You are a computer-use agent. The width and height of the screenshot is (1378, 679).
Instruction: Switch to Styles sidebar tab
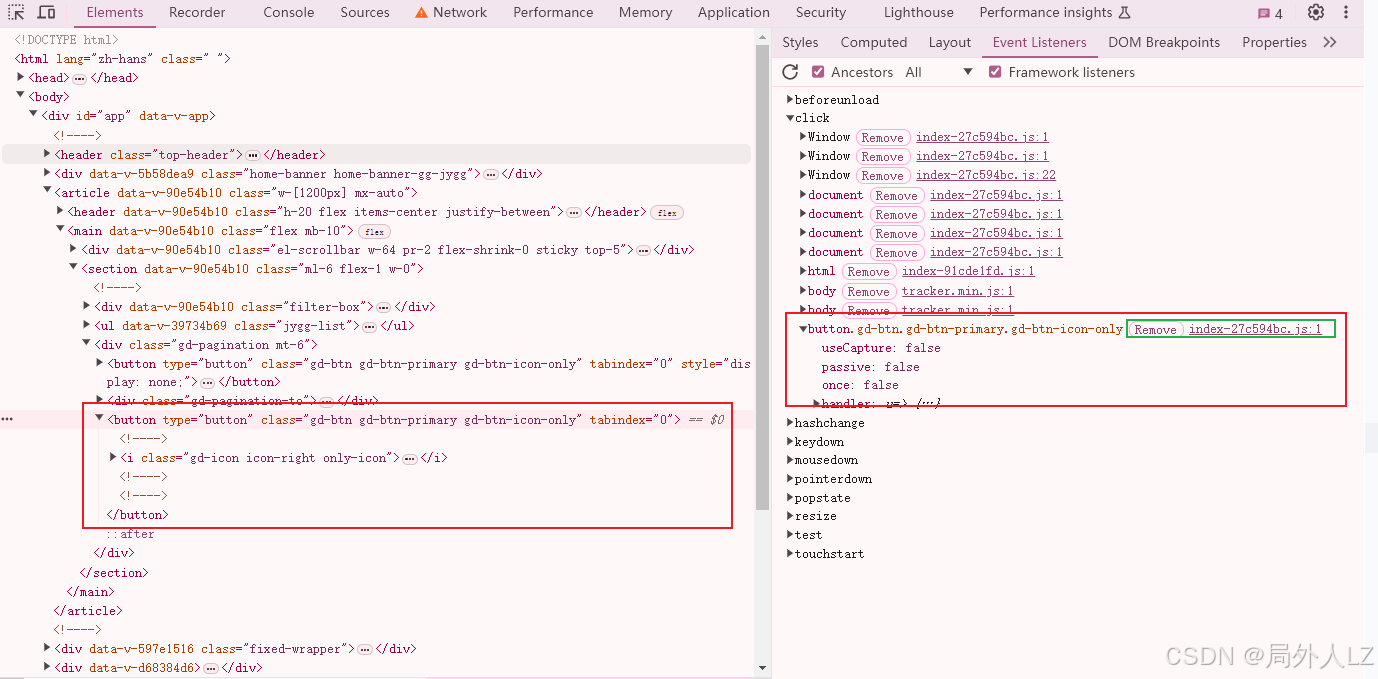point(800,42)
